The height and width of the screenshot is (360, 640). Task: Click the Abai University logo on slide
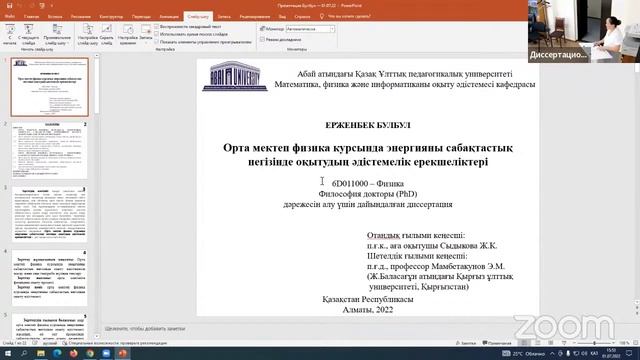(x=235, y=76)
